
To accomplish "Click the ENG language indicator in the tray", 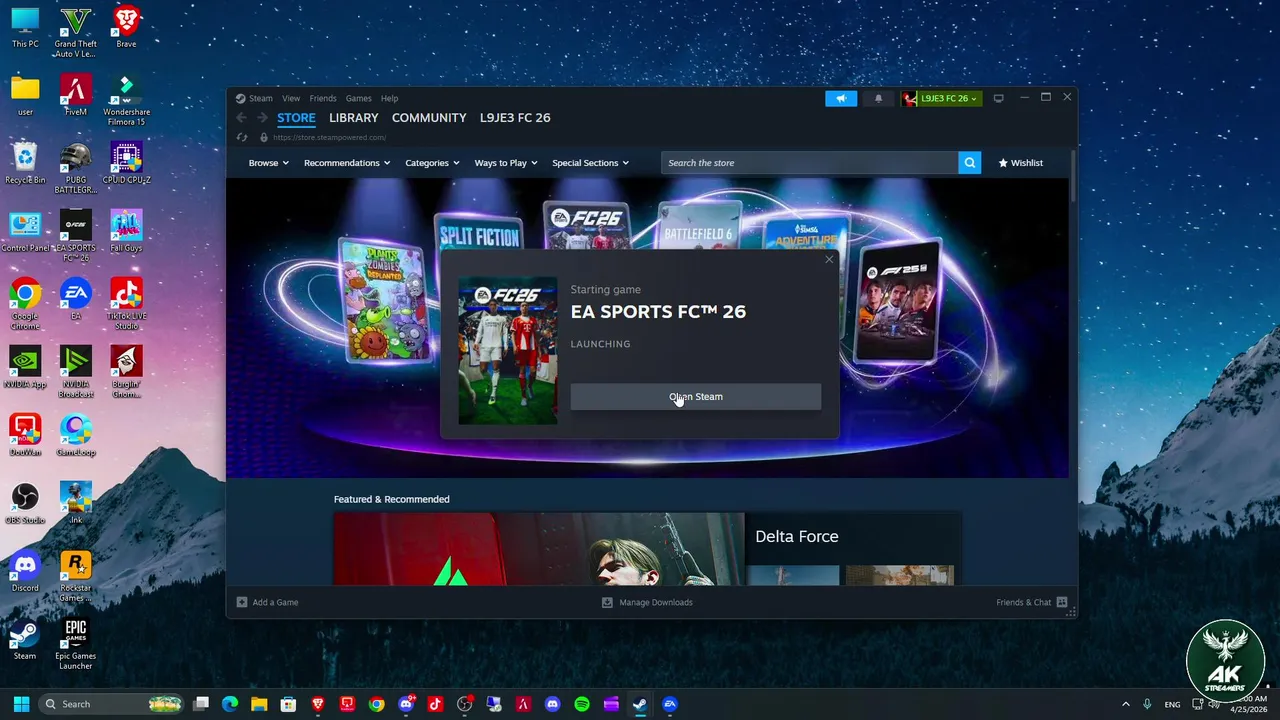I will coord(1172,705).
